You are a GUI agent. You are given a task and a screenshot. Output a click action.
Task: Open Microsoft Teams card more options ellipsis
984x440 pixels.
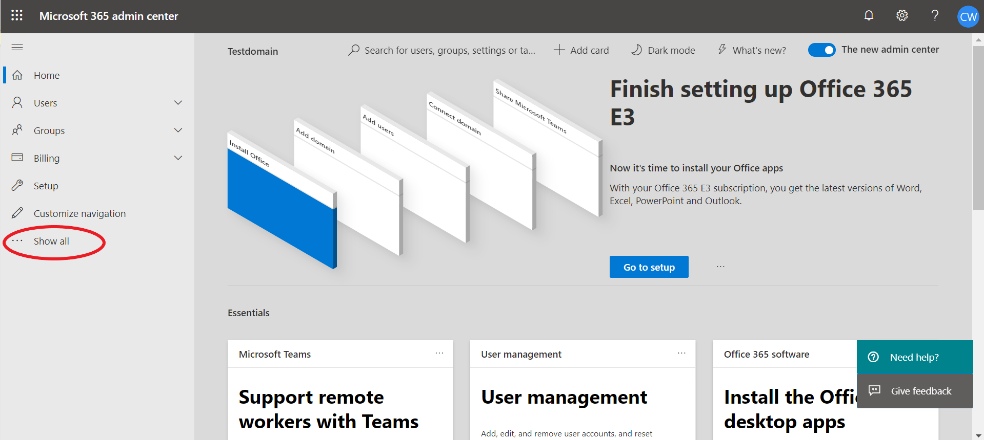439,354
